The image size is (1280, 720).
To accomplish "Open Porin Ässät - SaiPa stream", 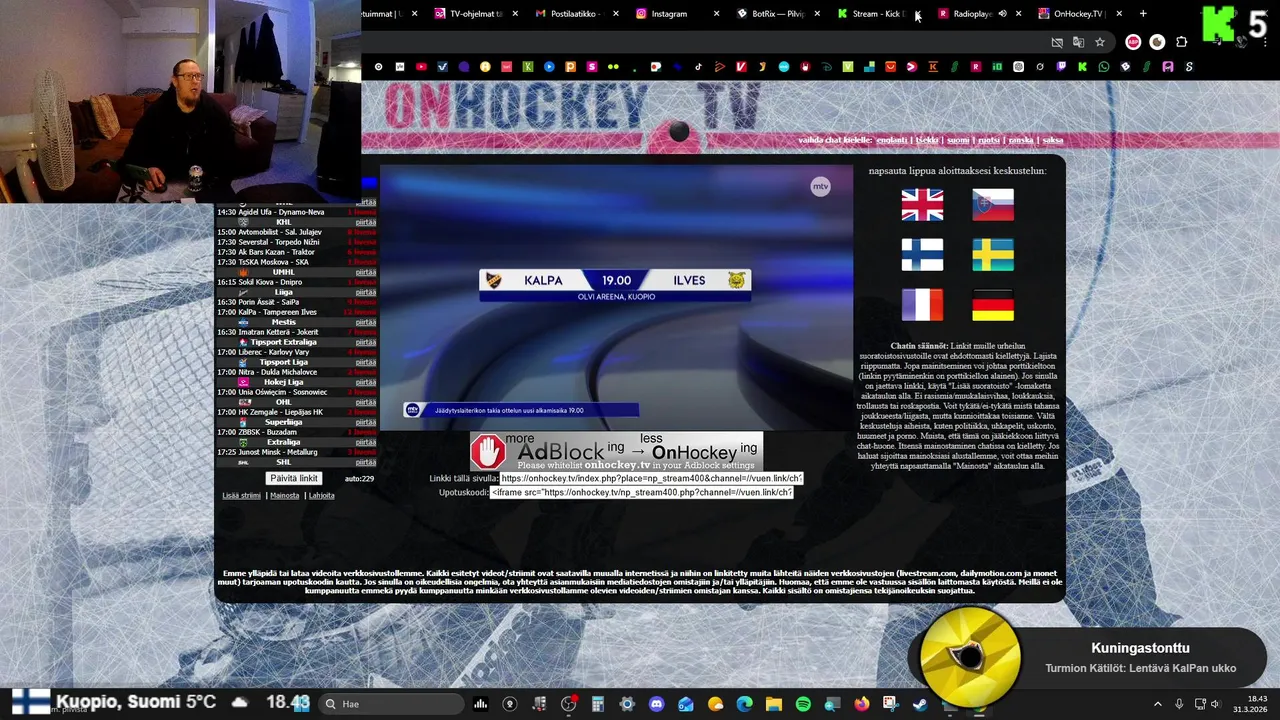I will point(268,302).
